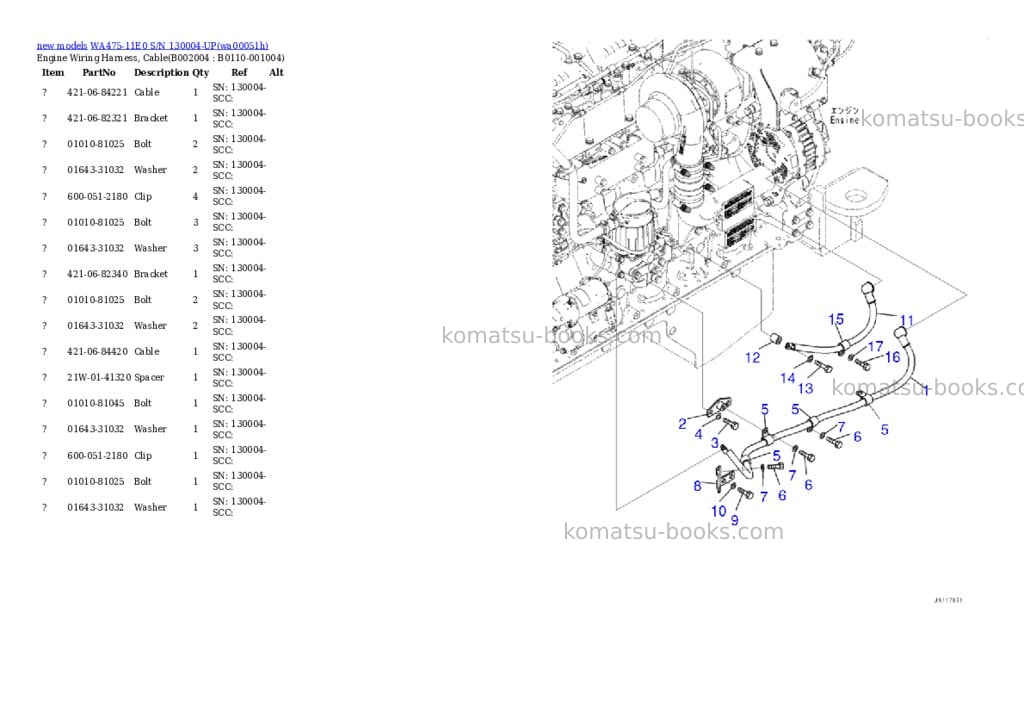This screenshot has height=725, width=1024.
Task: Select part number 421-06-82321
Action: point(97,118)
